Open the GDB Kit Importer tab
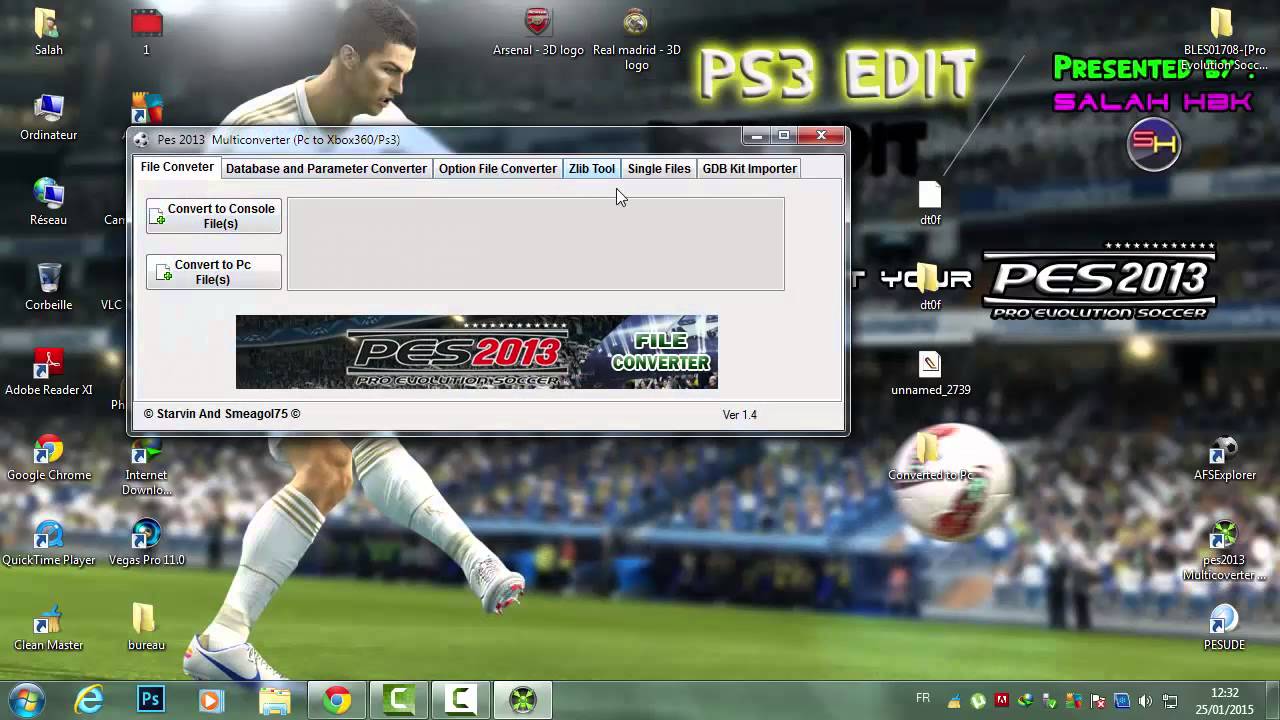The height and width of the screenshot is (720, 1280). tap(749, 169)
